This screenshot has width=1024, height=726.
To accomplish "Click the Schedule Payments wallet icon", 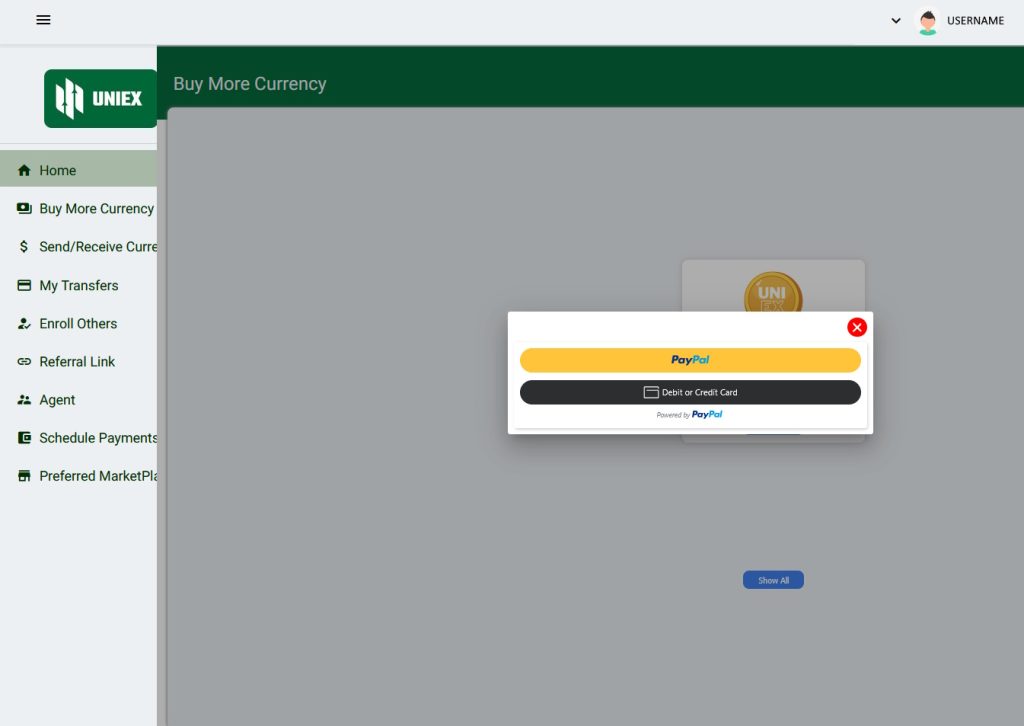I will [24, 438].
